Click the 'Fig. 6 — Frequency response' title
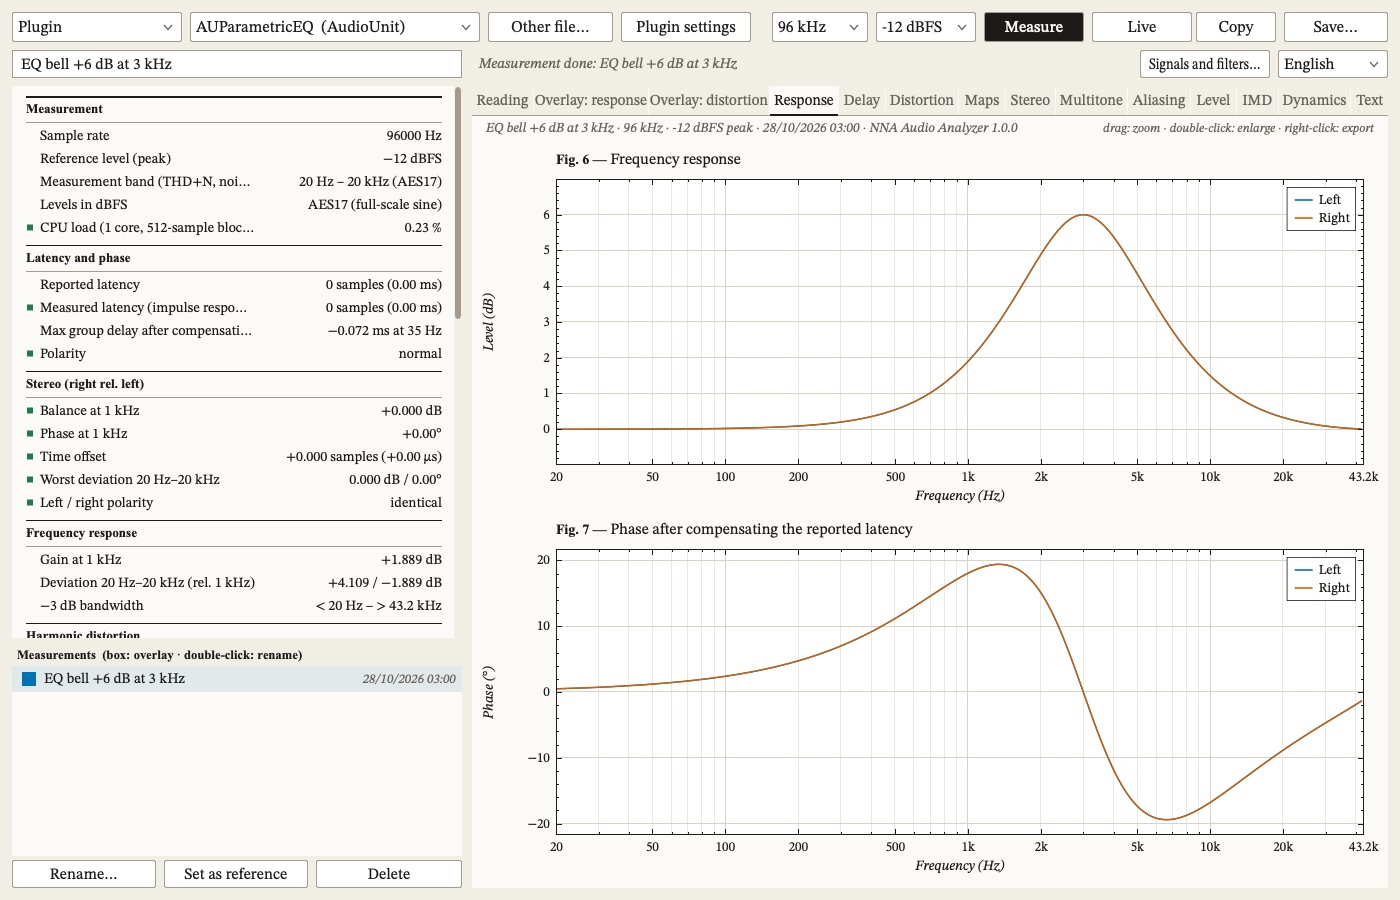1400x900 pixels. pyautogui.click(x=648, y=159)
